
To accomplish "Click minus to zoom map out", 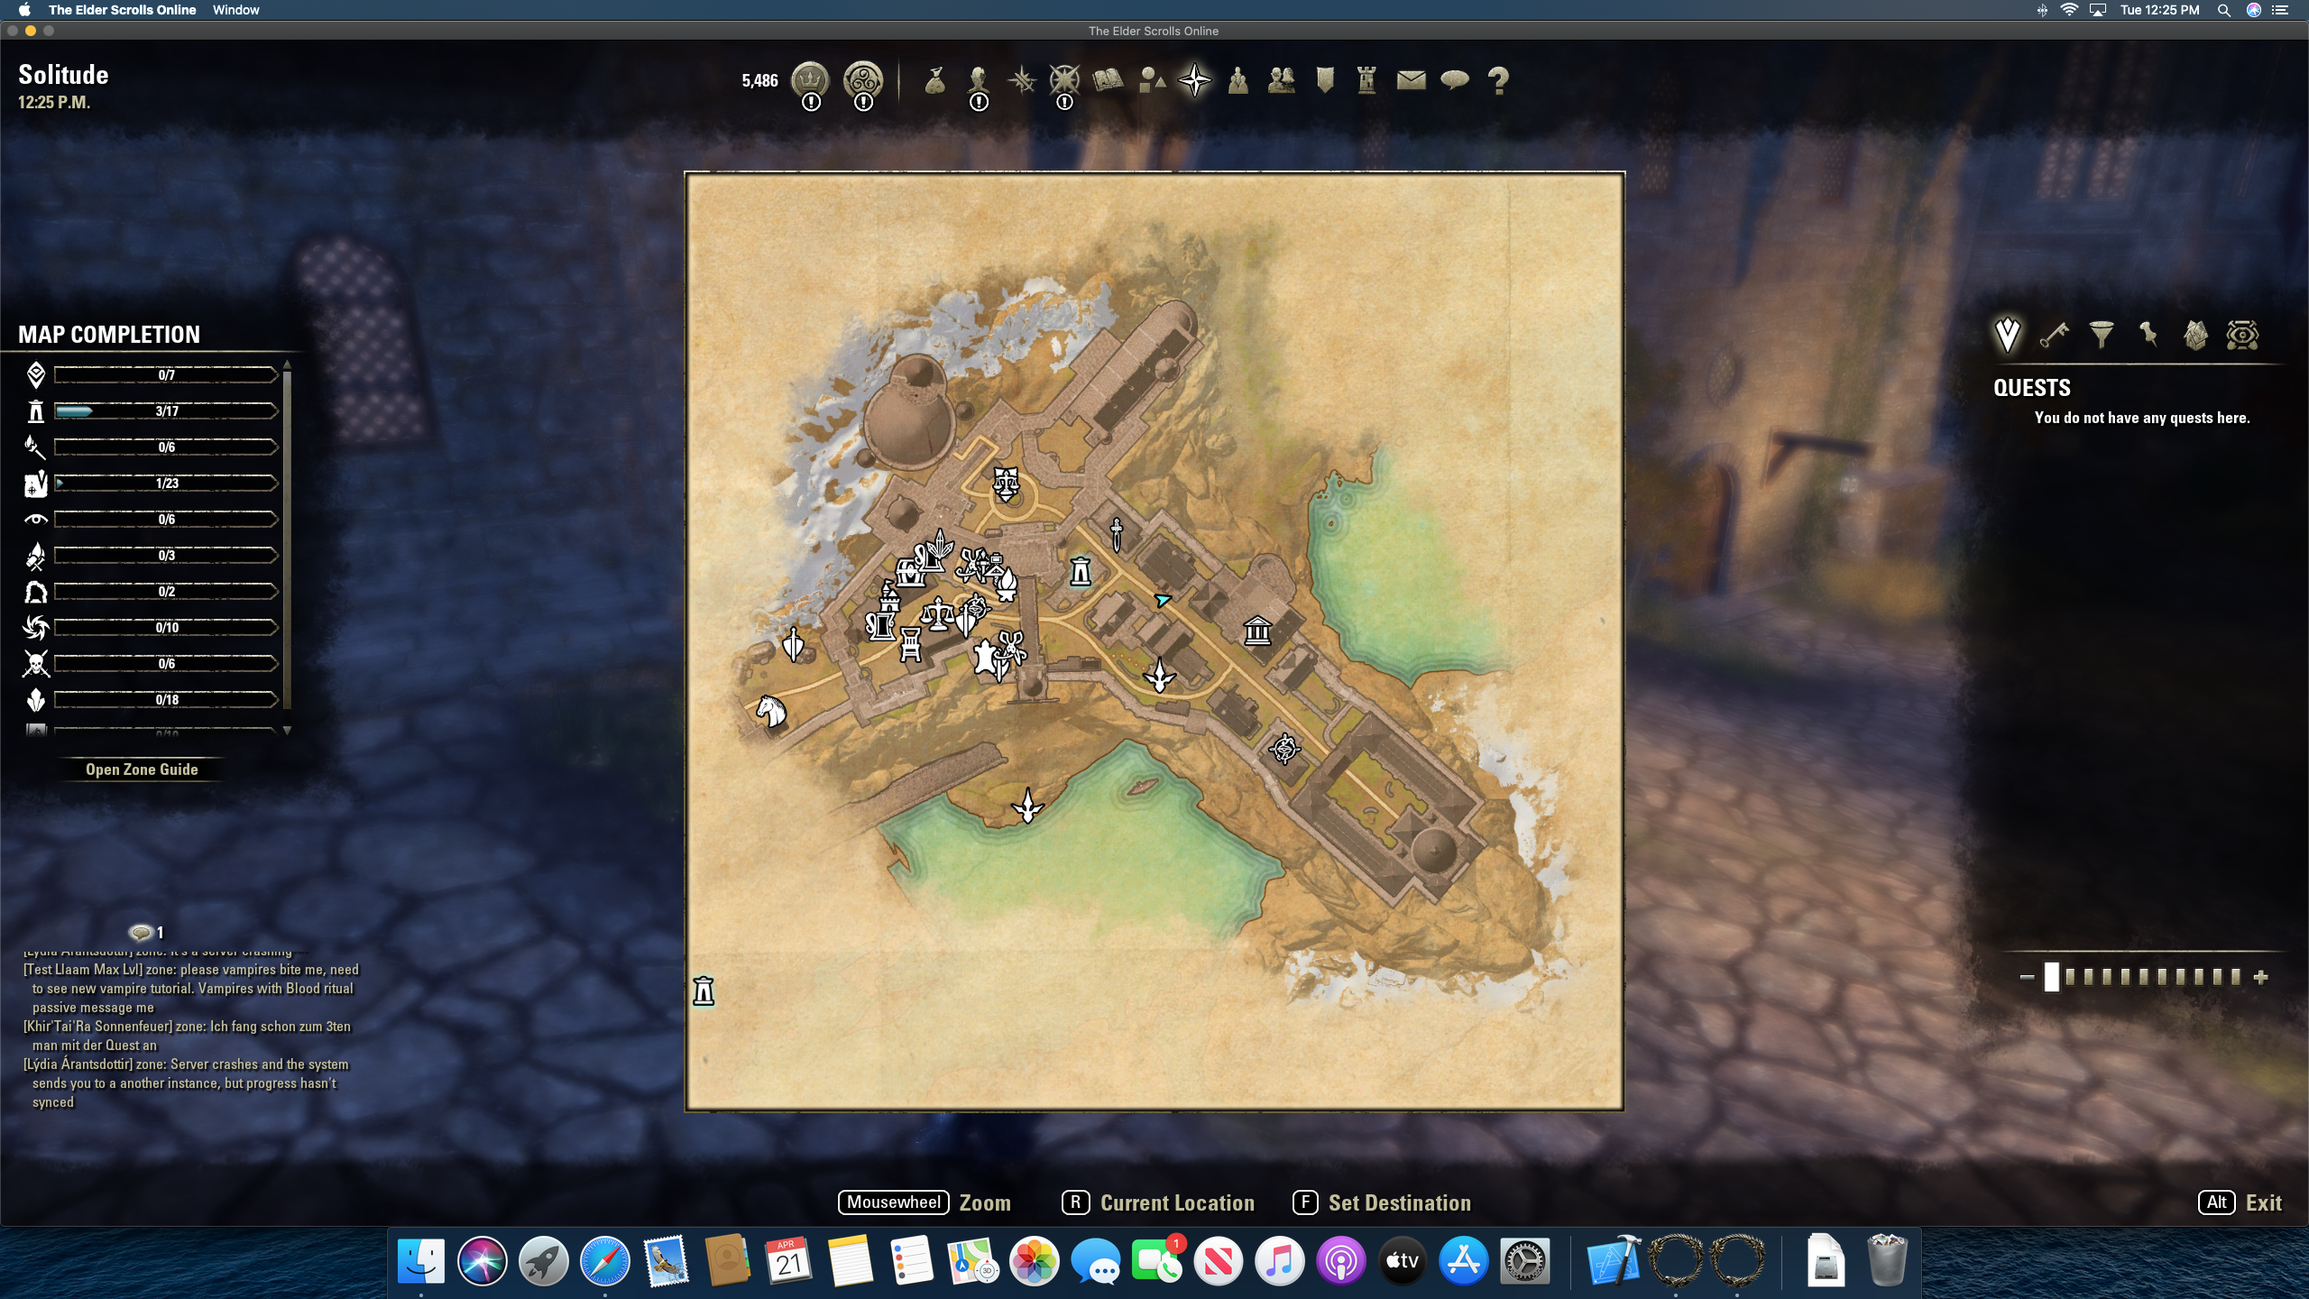I will [x=2026, y=977].
